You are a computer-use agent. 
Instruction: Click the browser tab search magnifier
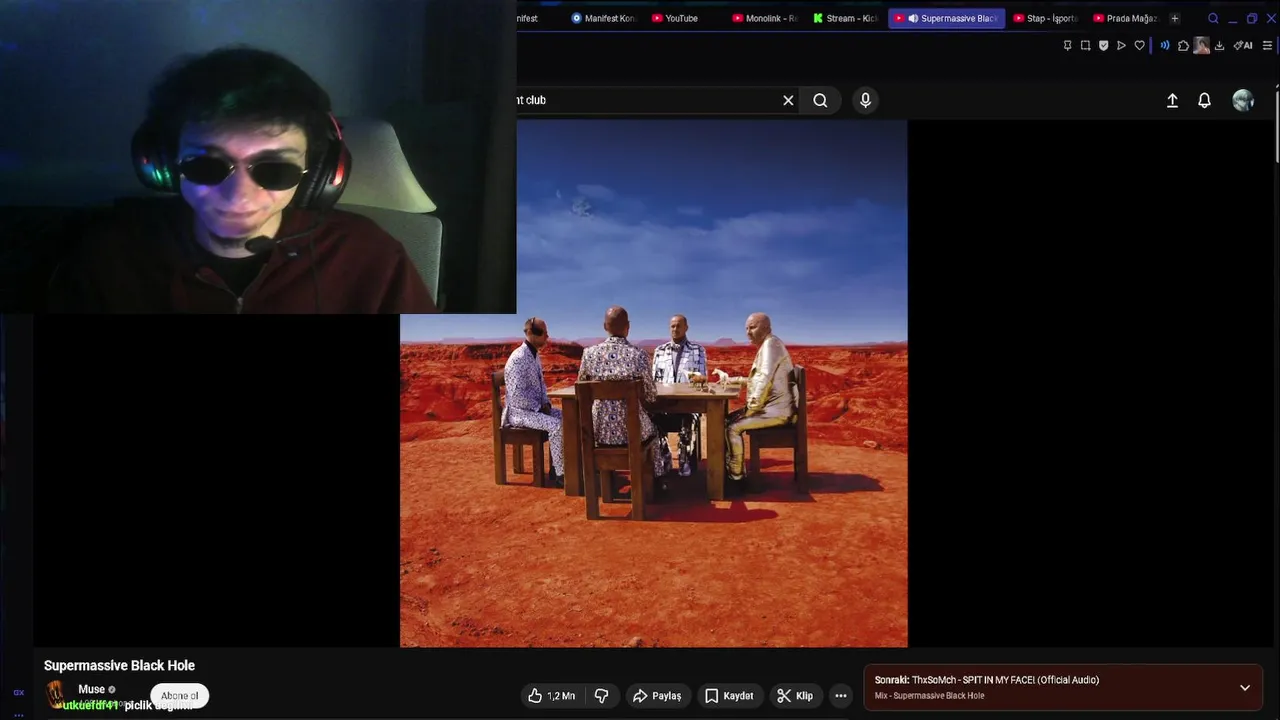coord(1213,18)
